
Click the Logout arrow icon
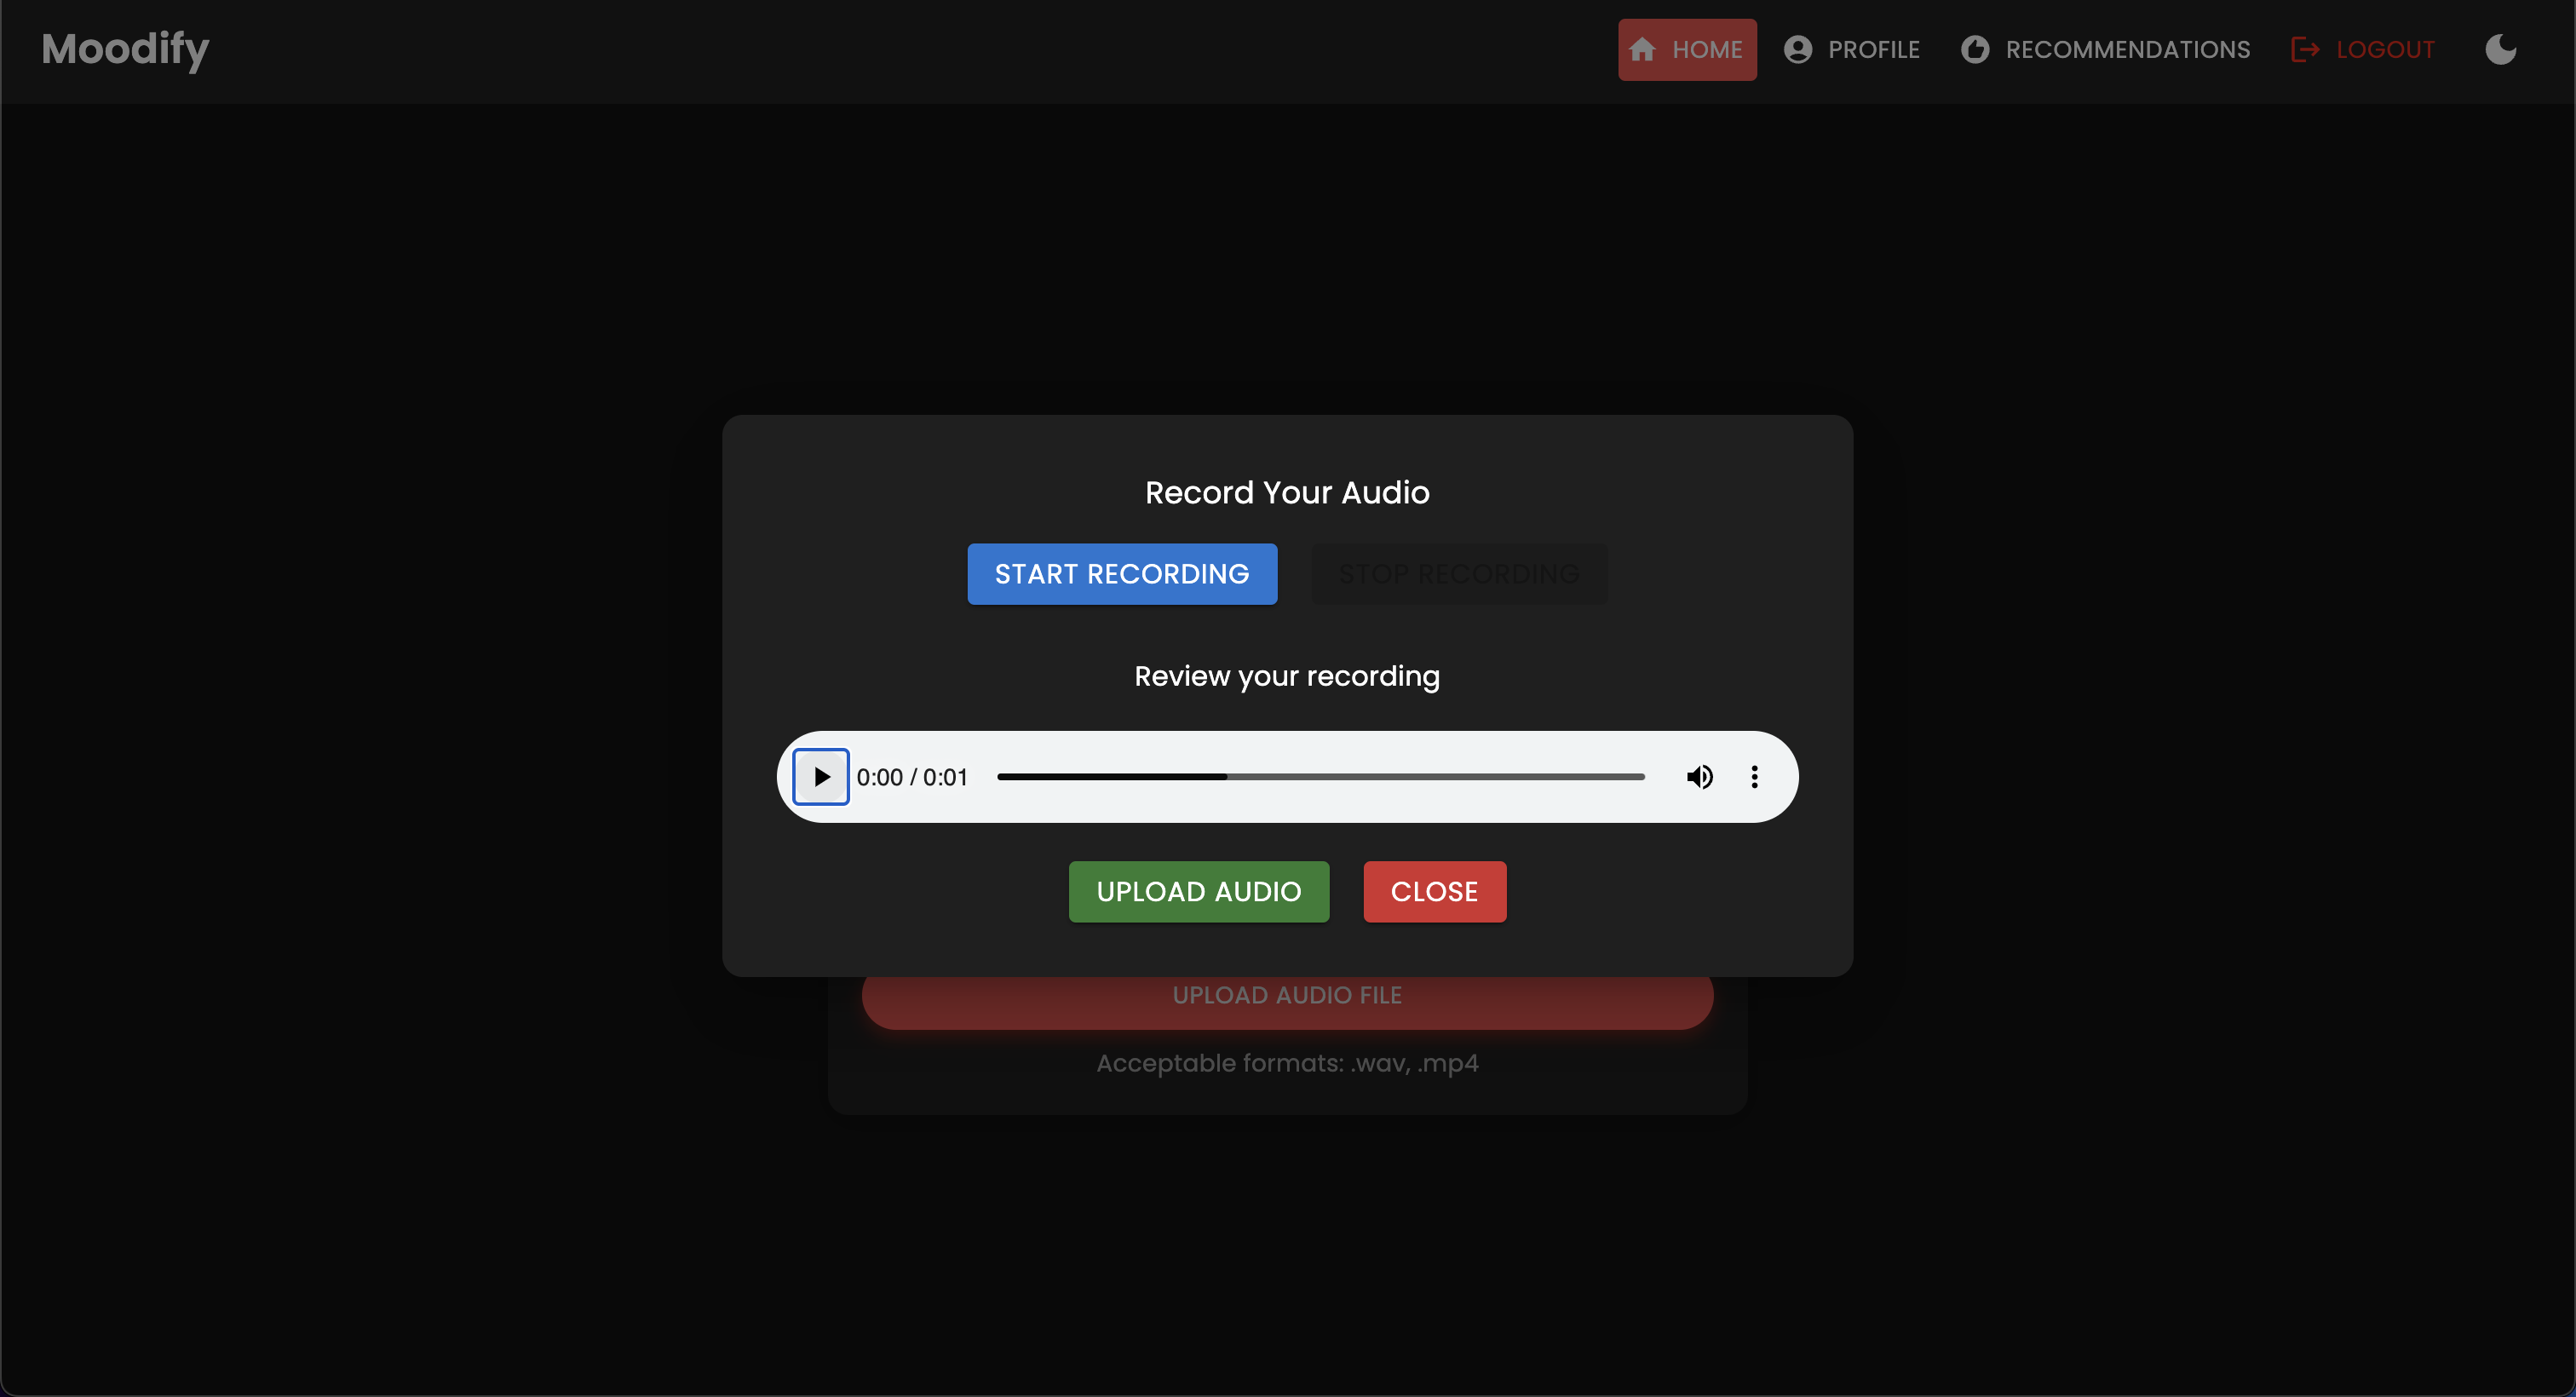point(2304,49)
